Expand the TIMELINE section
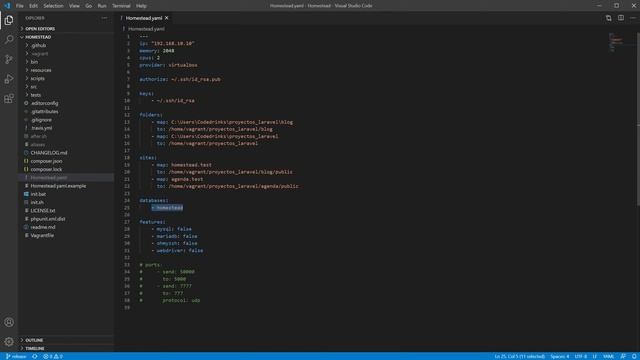640x360 pixels. click(x=35, y=348)
